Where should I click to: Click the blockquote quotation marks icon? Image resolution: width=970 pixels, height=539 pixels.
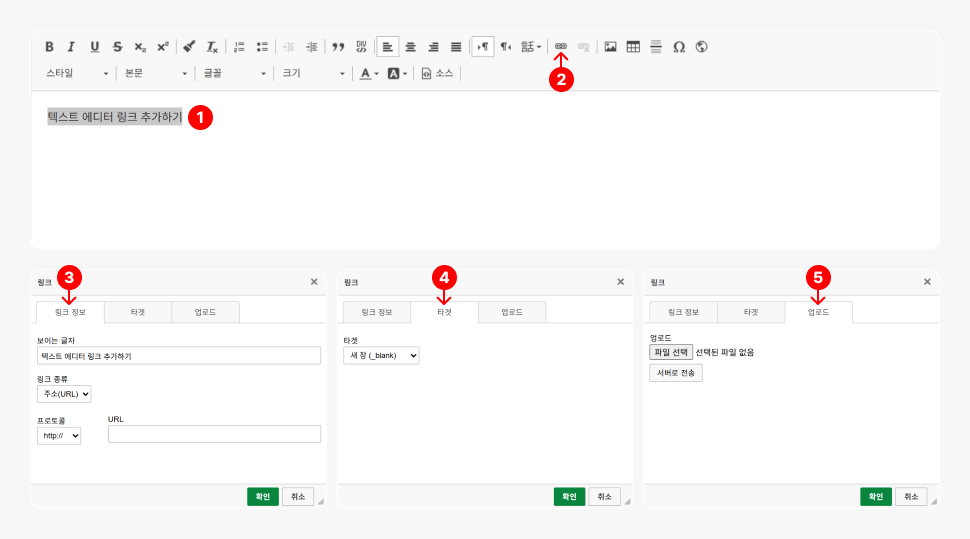tap(338, 47)
